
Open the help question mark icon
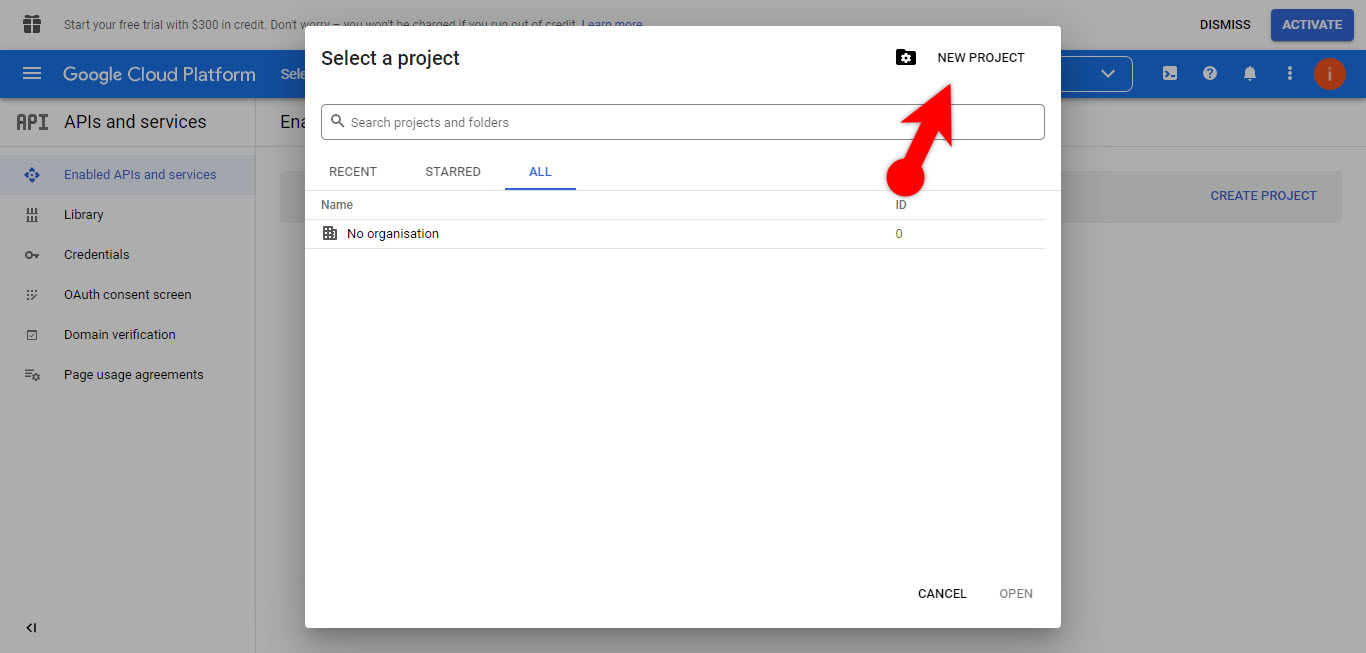pos(1210,73)
